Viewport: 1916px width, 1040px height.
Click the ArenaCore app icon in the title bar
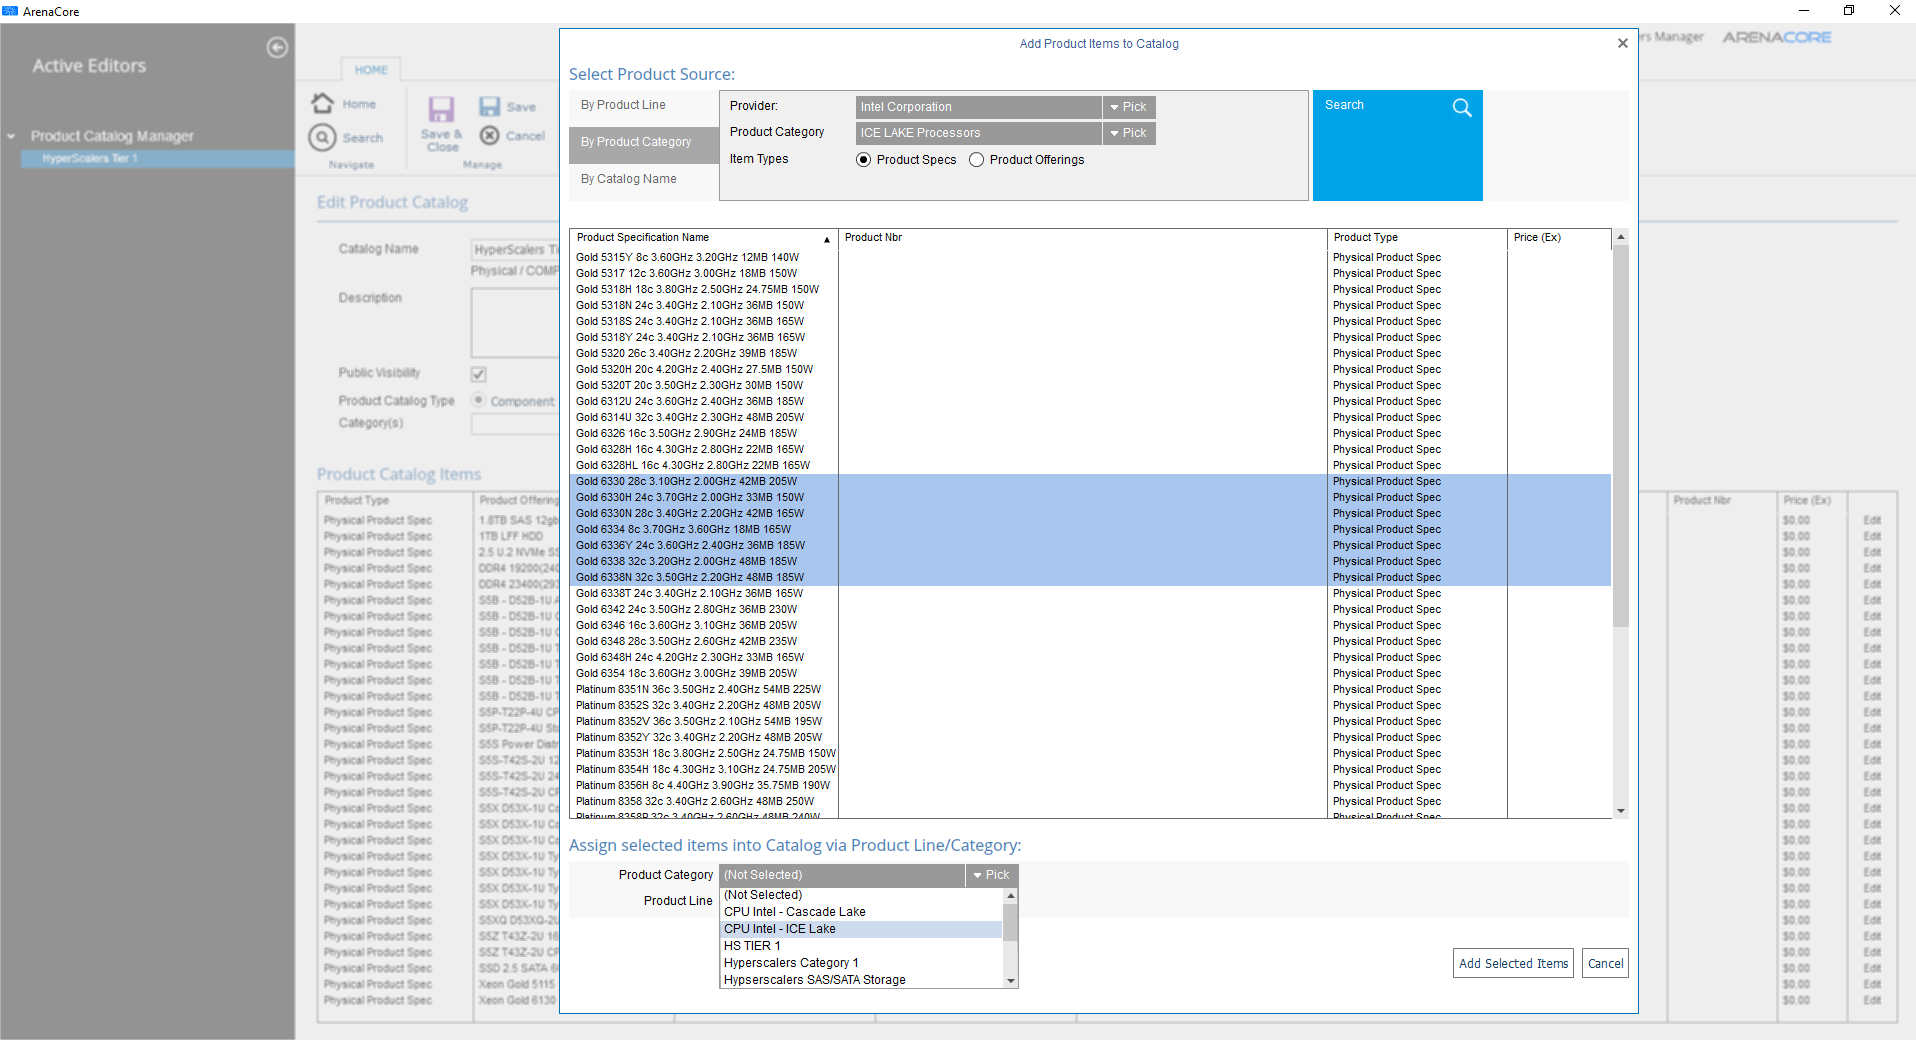point(10,11)
